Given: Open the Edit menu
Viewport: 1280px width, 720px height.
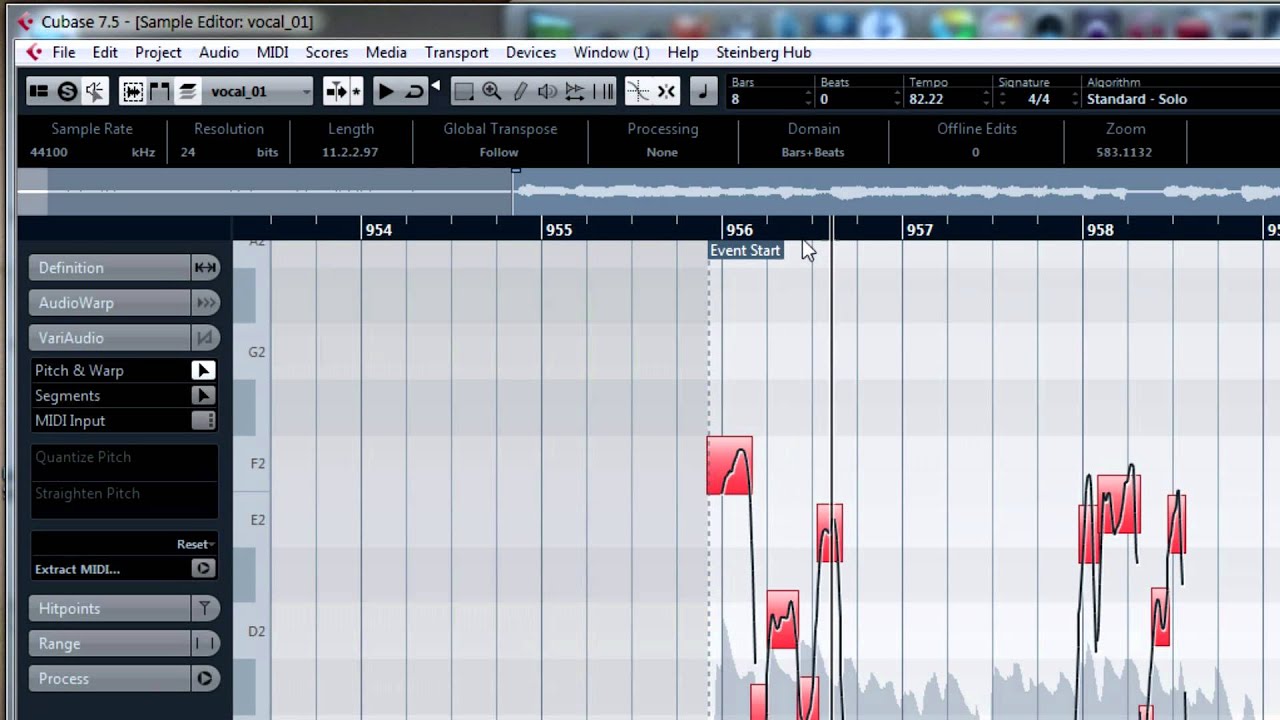Looking at the screenshot, I should pyautogui.click(x=105, y=52).
